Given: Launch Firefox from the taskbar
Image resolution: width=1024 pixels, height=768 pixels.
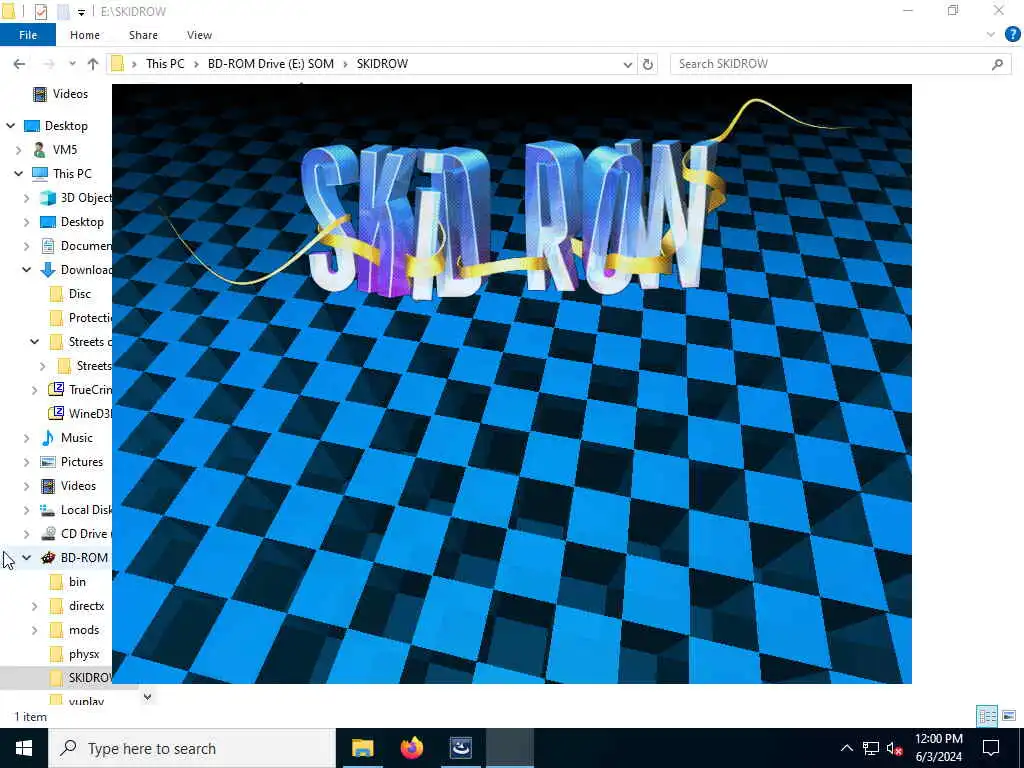Looking at the screenshot, I should pyautogui.click(x=411, y=748).
